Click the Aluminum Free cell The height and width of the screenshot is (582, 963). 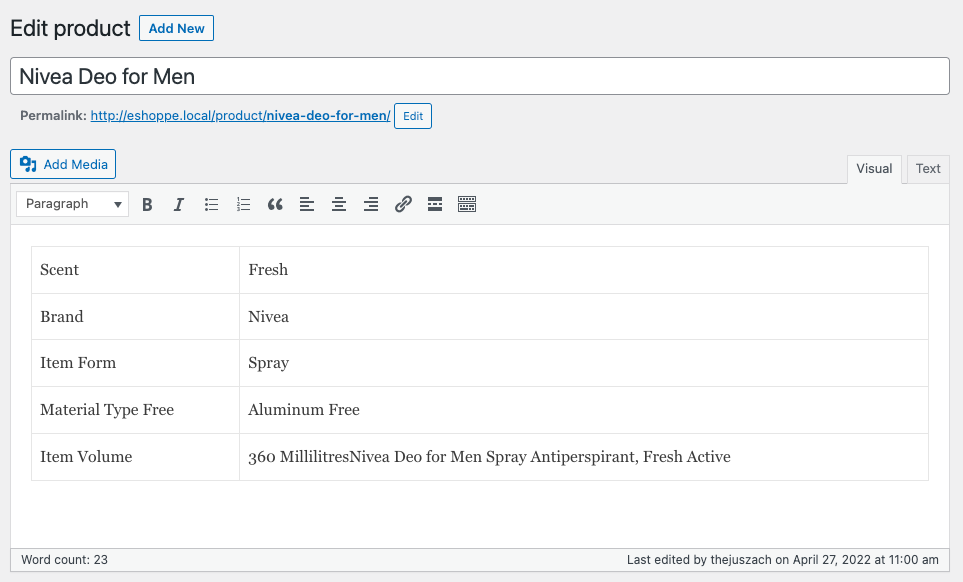click(x=583, y=410)
